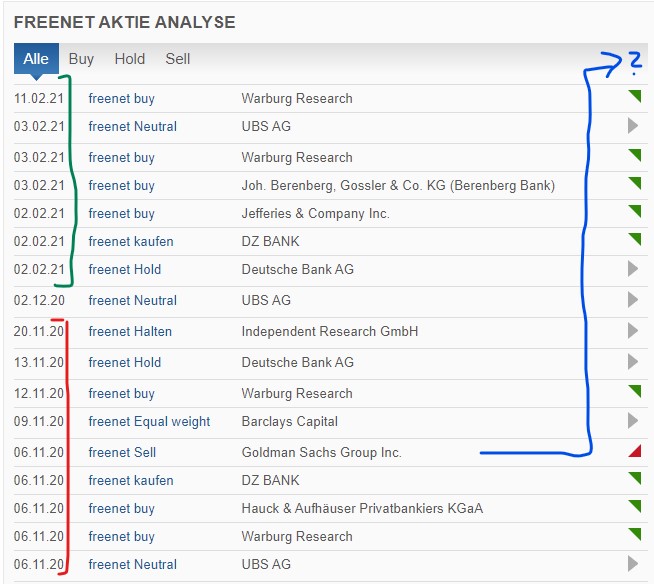
Task: Open freenet Halten link
Action: pos(130,332)
